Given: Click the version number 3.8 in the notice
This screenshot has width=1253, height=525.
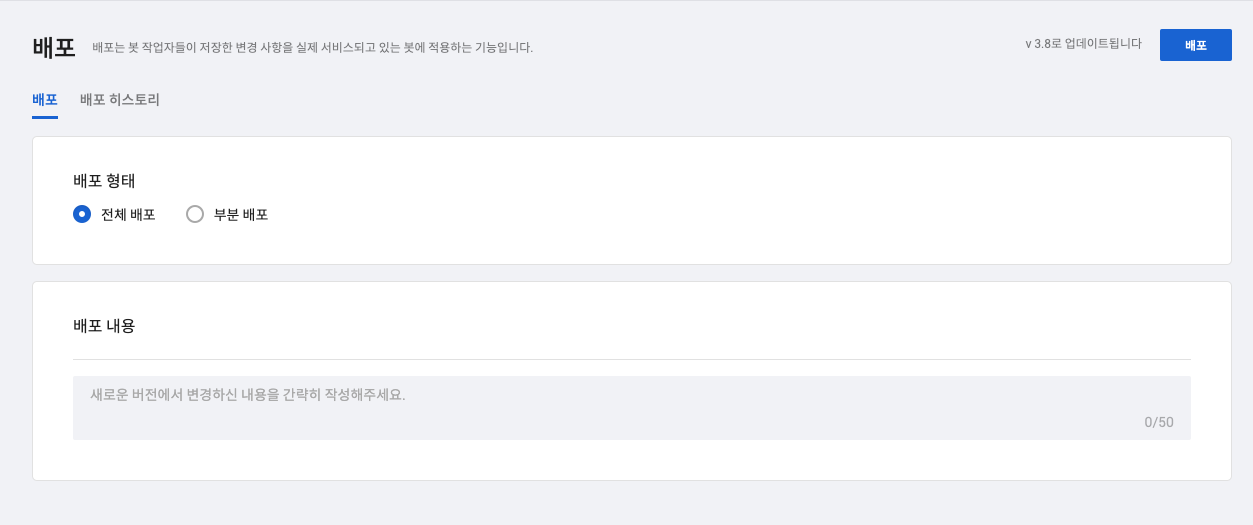Looking at the screenshot, I should coord(1044,44).
